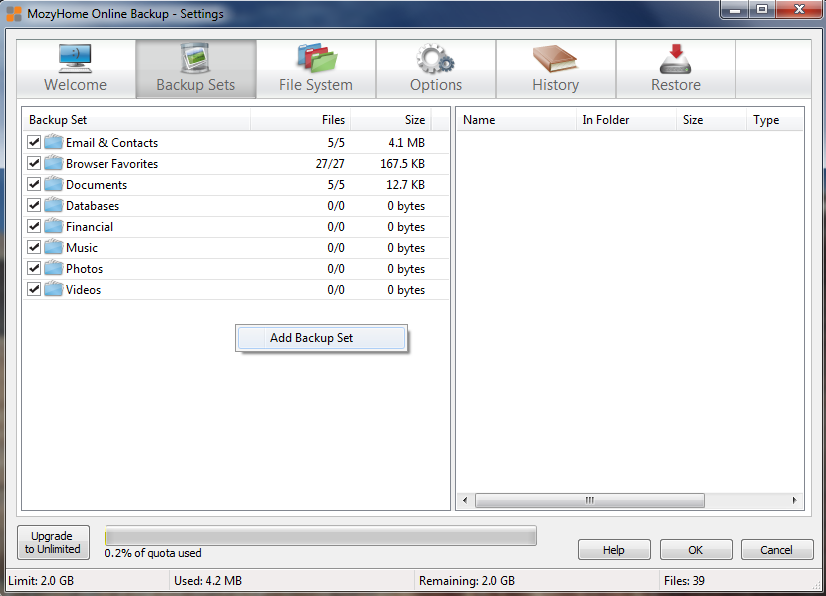Click the Photos folder icon

click(54, 269)
